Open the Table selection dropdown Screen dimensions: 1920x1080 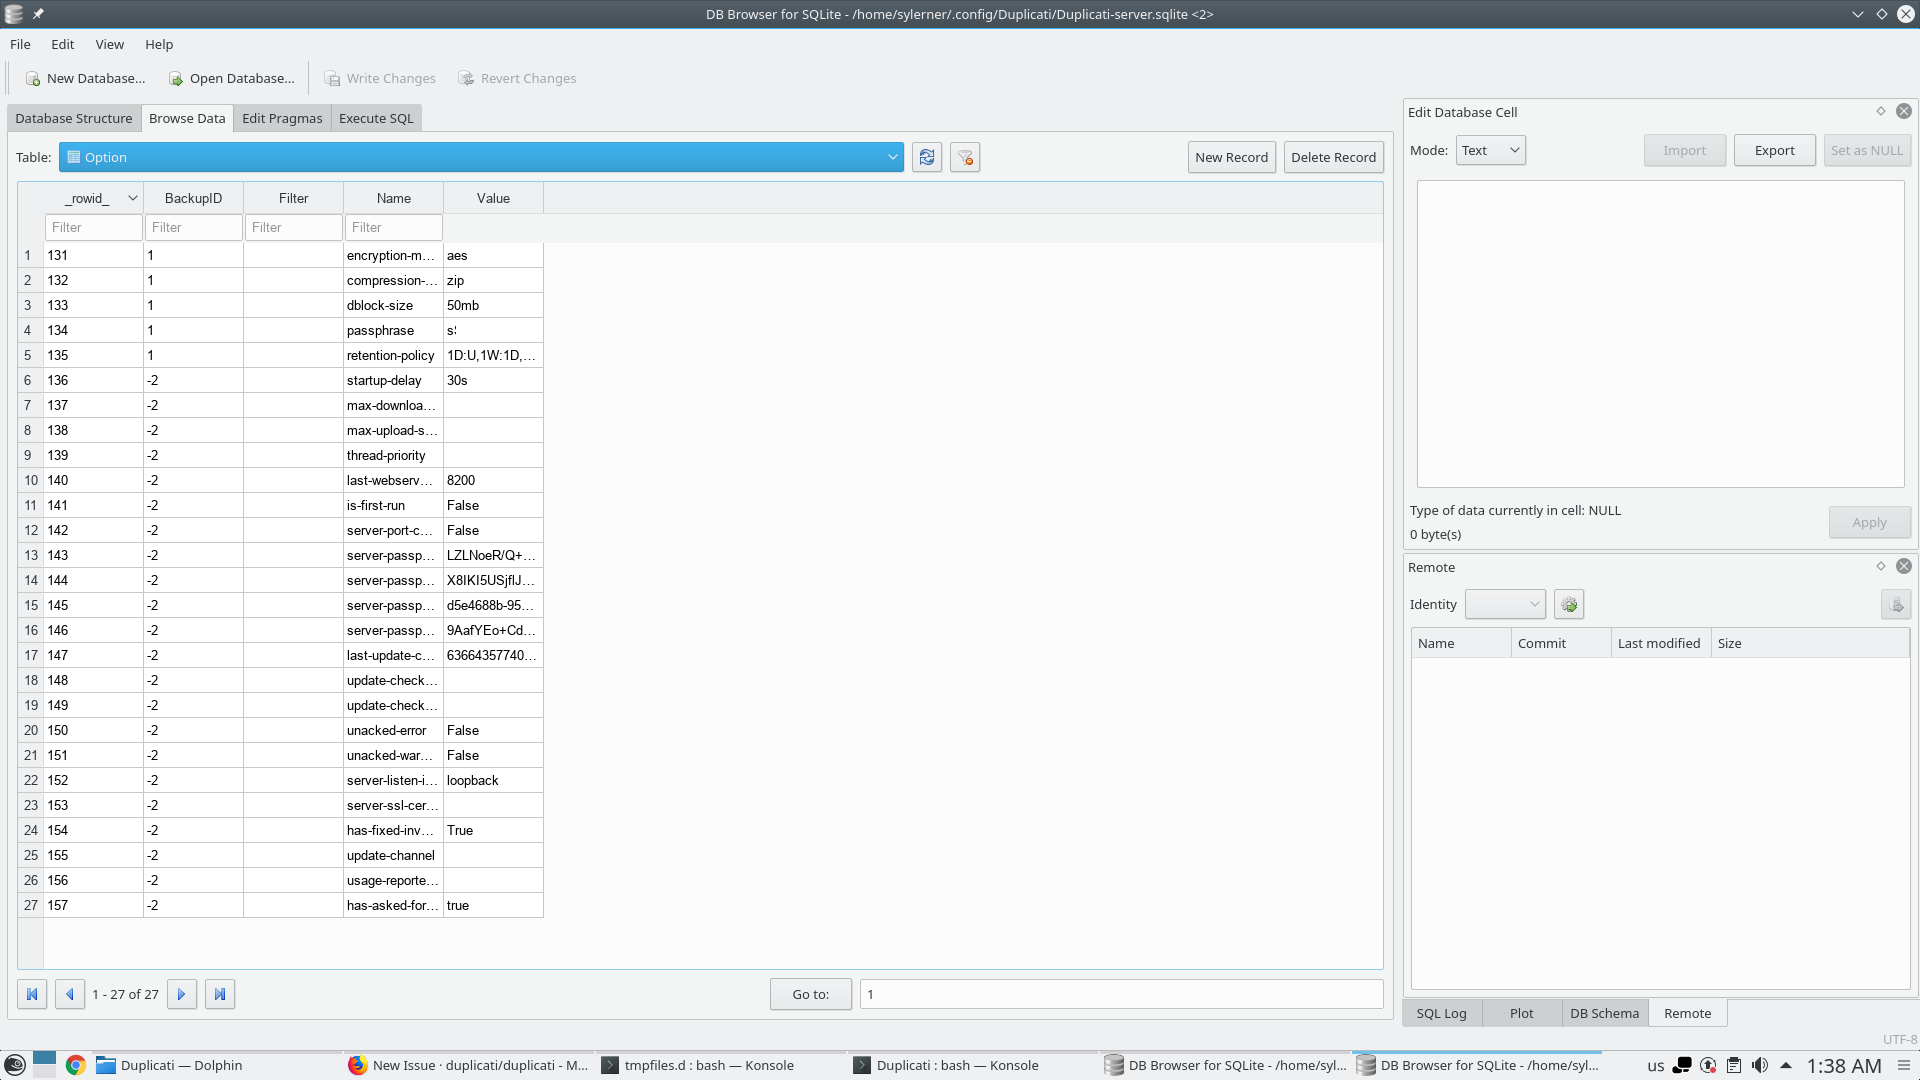tap(891, 157)
